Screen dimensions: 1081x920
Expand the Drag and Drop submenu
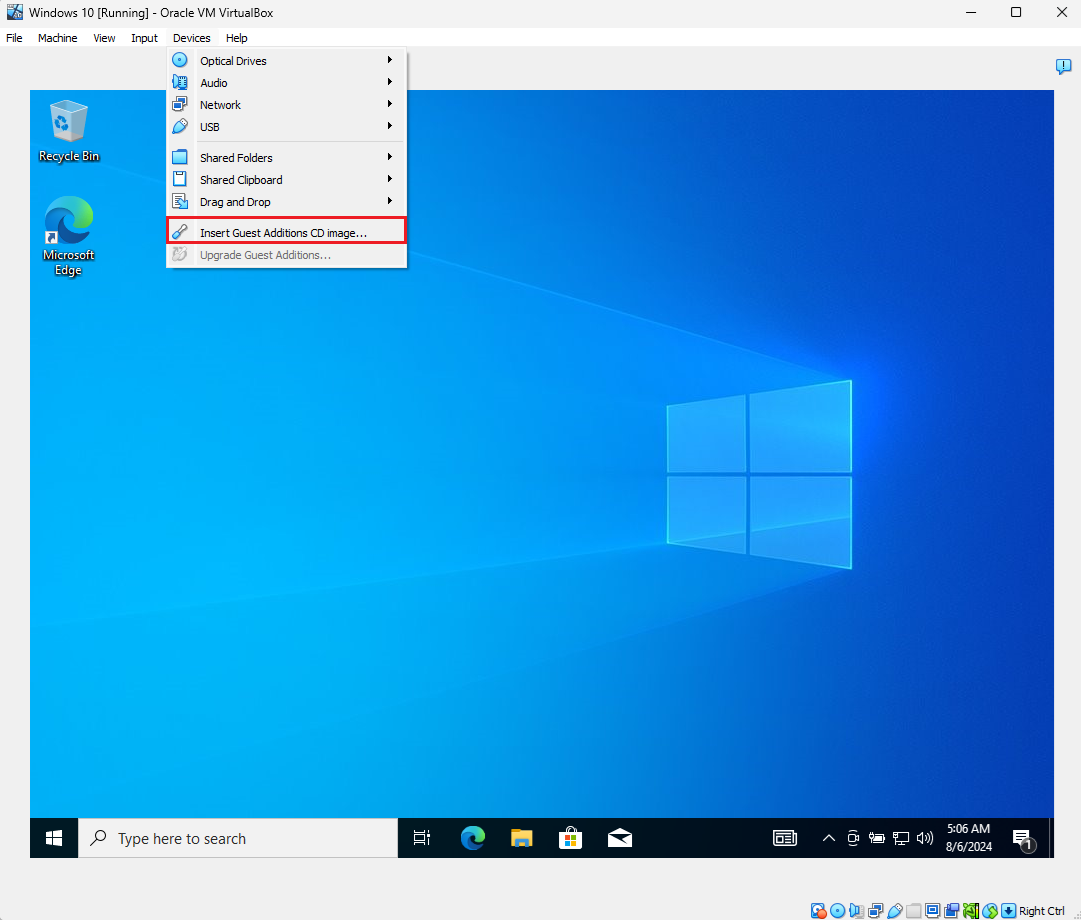pos(287,202)
